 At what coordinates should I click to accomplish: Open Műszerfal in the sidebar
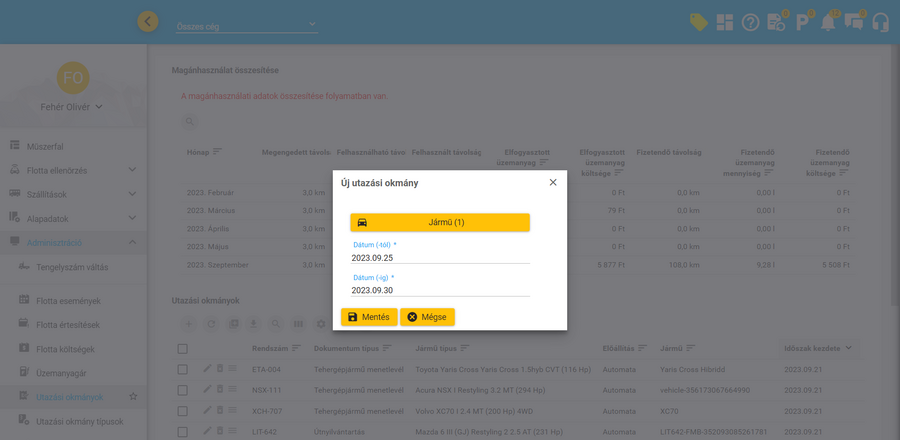point(44,146)
